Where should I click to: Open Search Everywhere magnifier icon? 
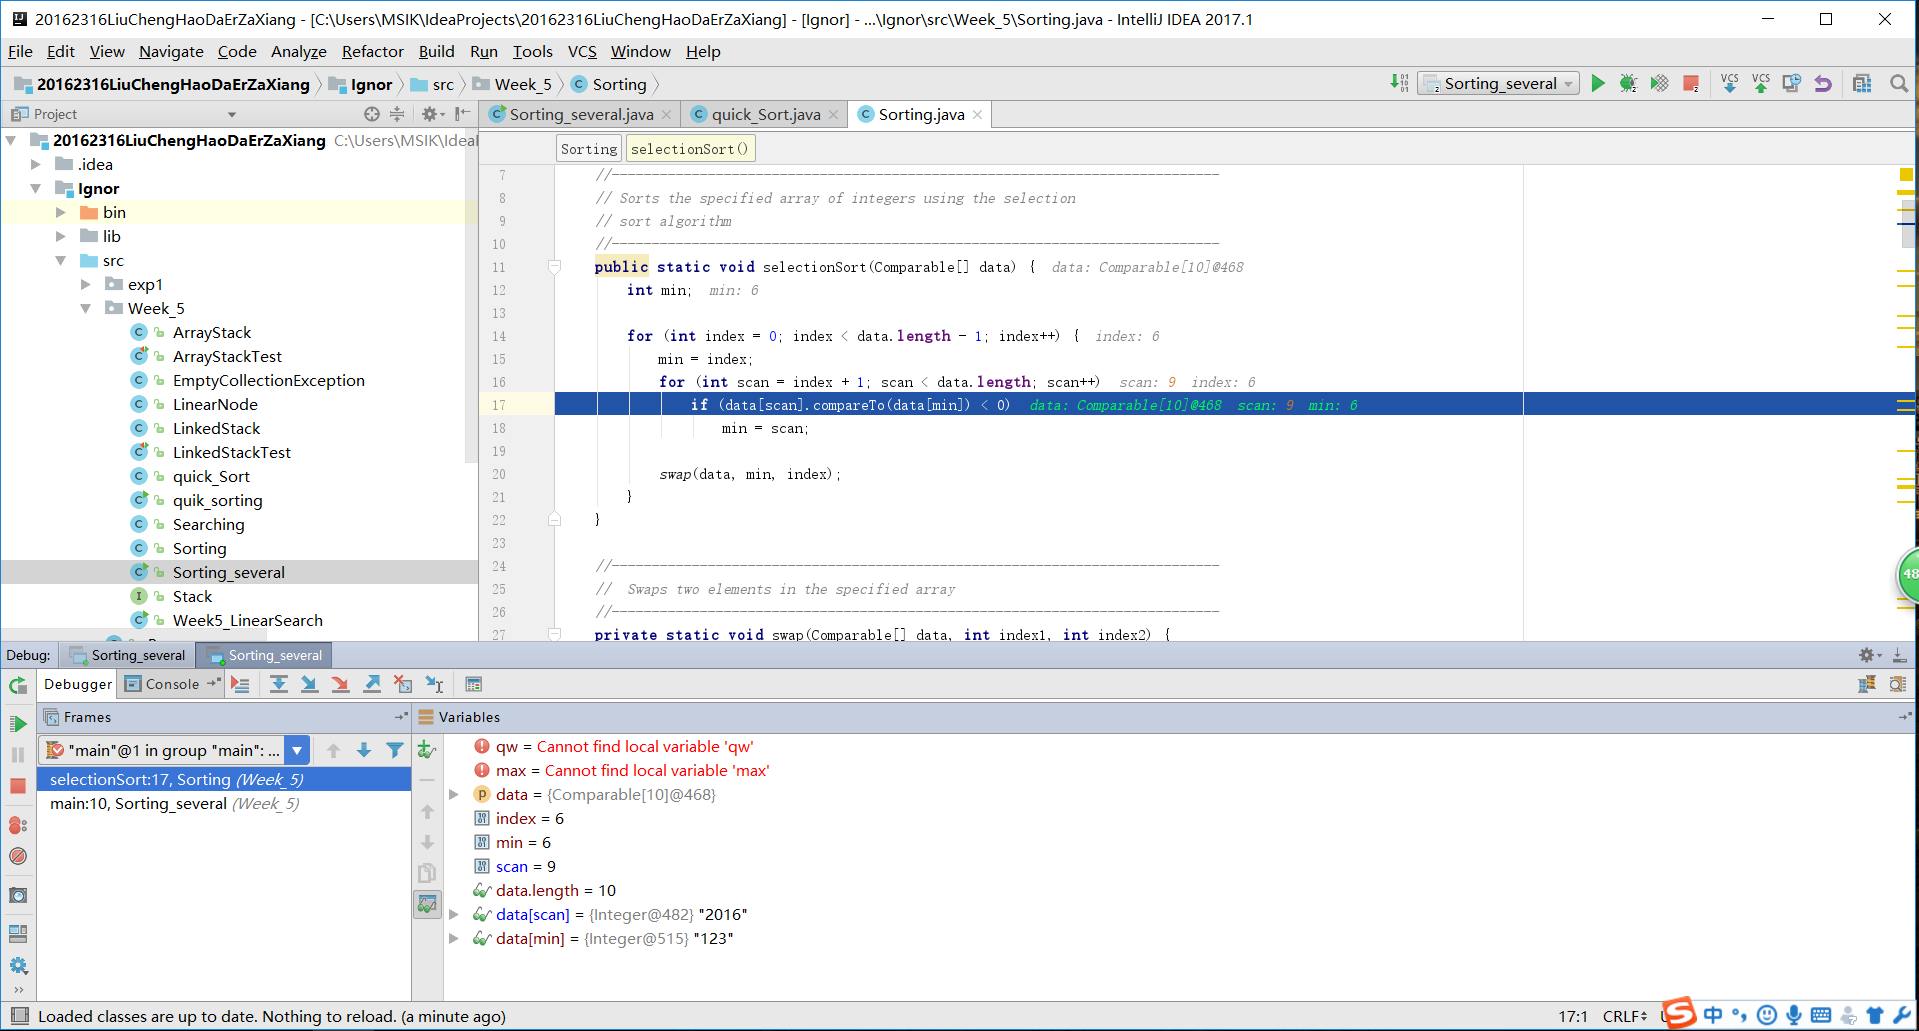click(x=1899, y=84)
